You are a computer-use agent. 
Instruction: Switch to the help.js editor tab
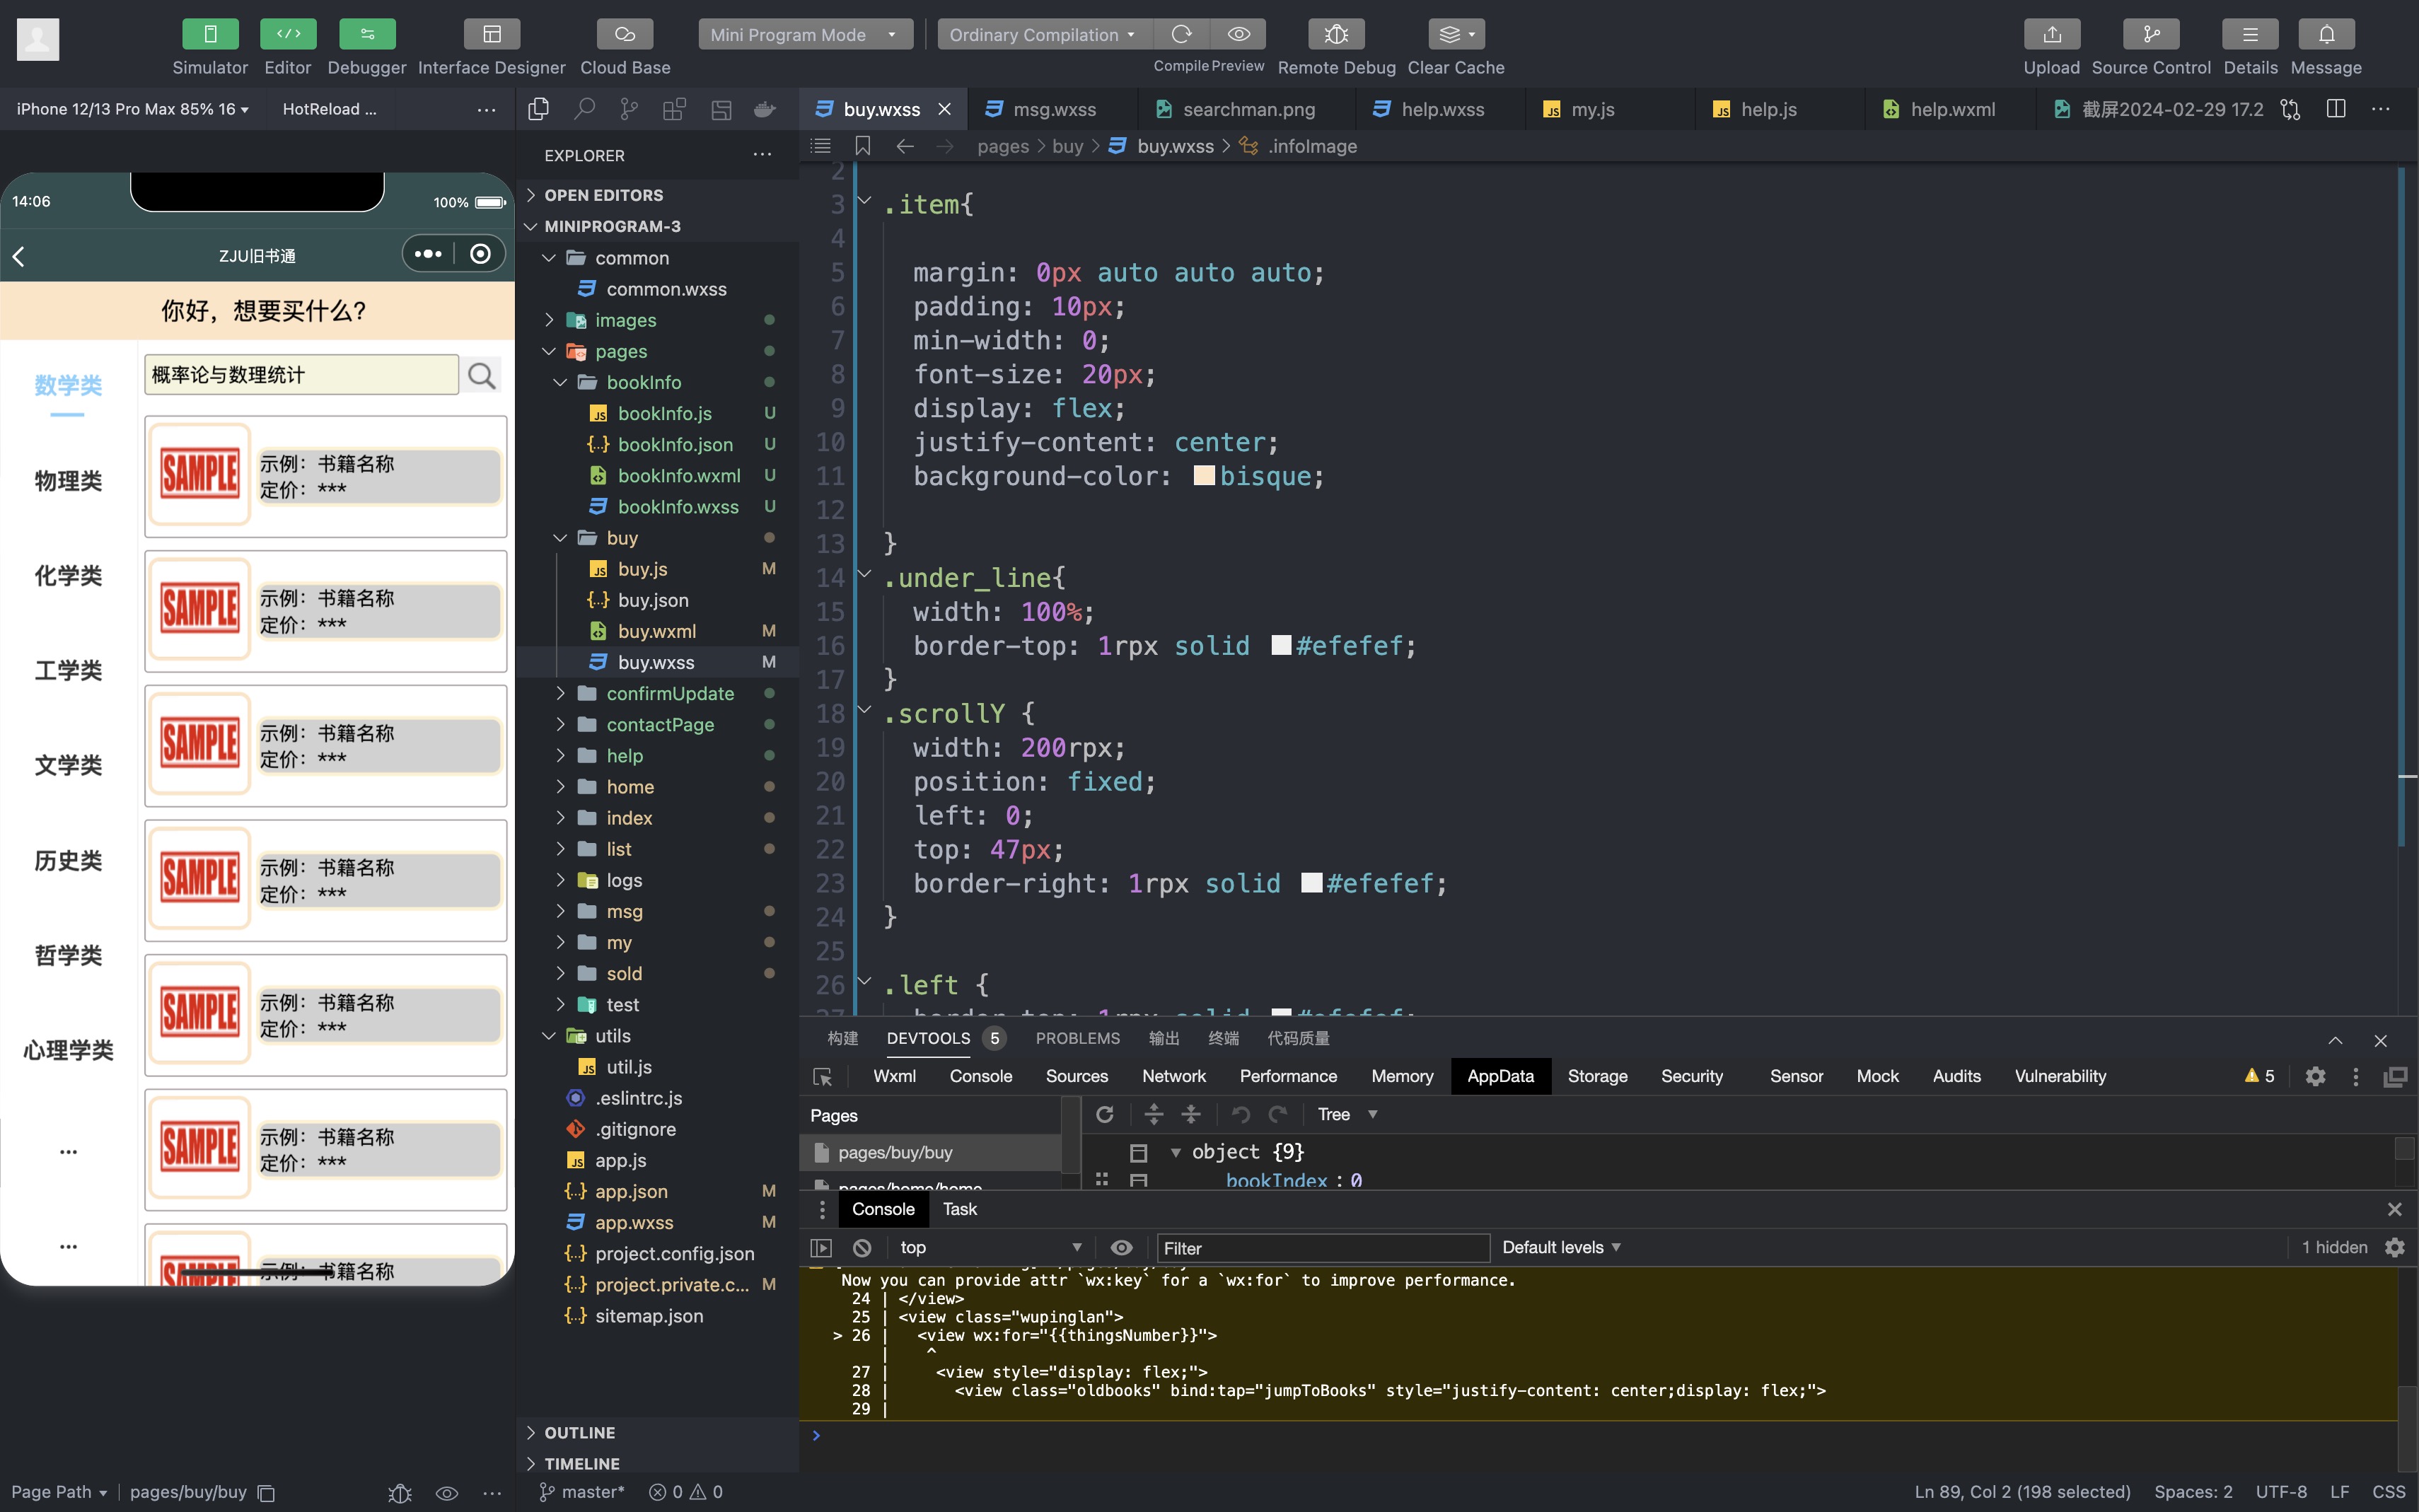tap(1767, 109)
